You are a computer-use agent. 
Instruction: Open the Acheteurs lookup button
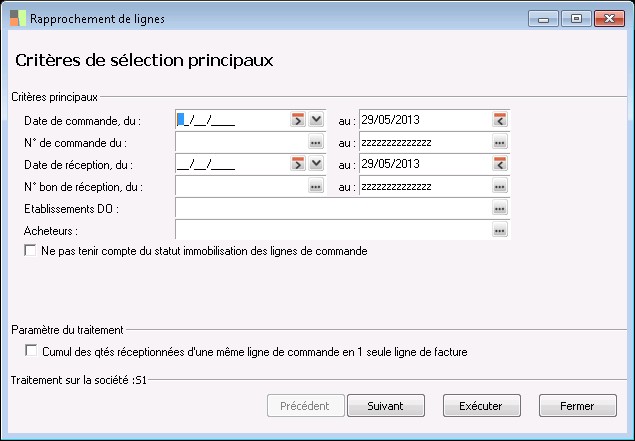[x=500, y=230]
